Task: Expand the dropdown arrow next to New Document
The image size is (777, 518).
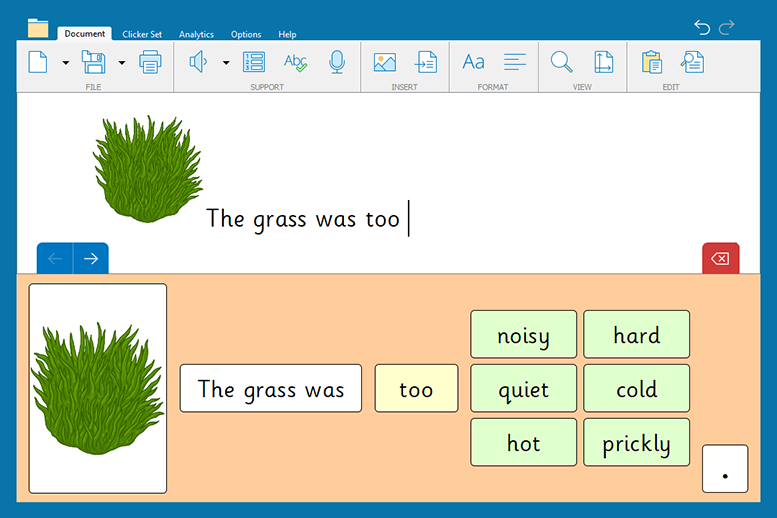Action: coord(66,63)
